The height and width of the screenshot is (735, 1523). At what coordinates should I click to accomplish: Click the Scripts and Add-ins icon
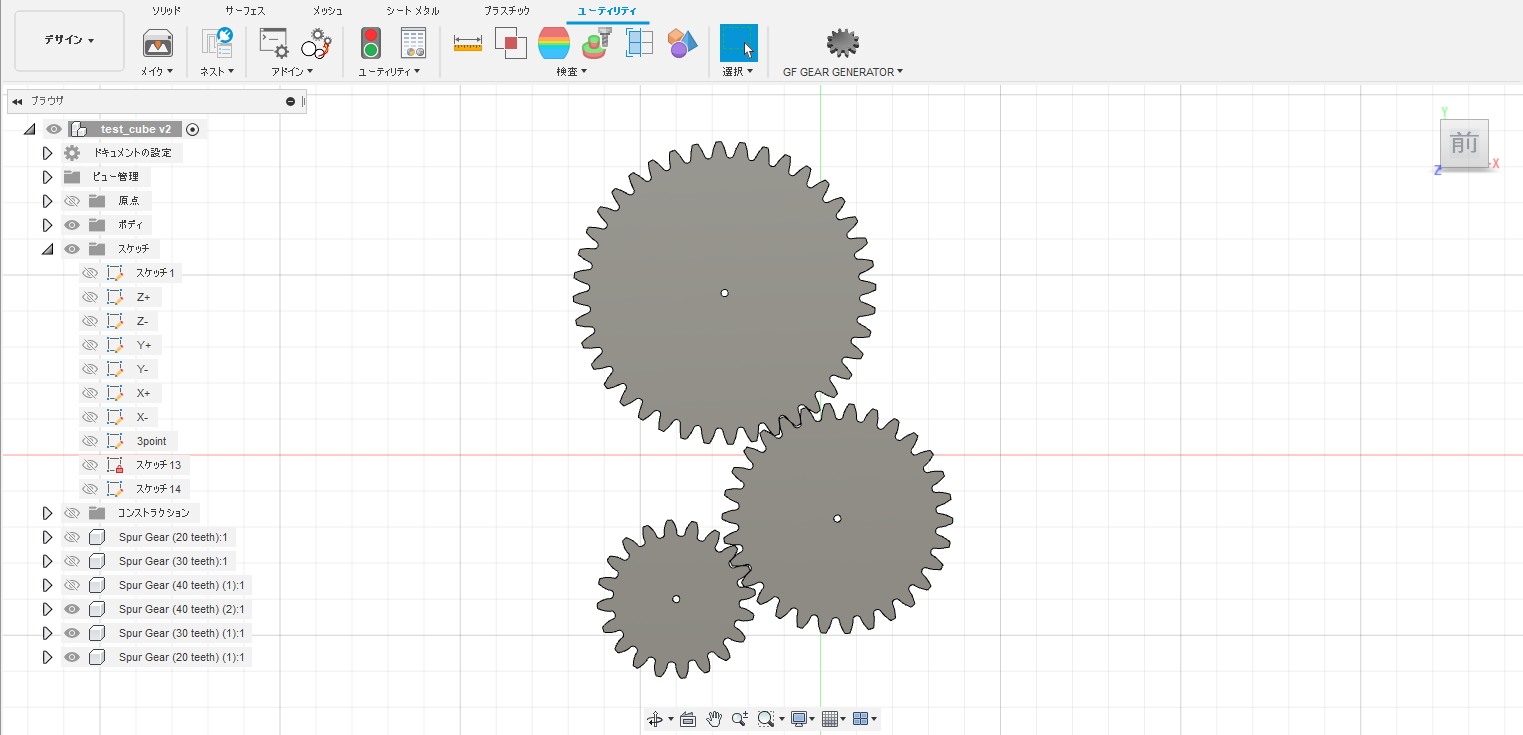point(274,43)
